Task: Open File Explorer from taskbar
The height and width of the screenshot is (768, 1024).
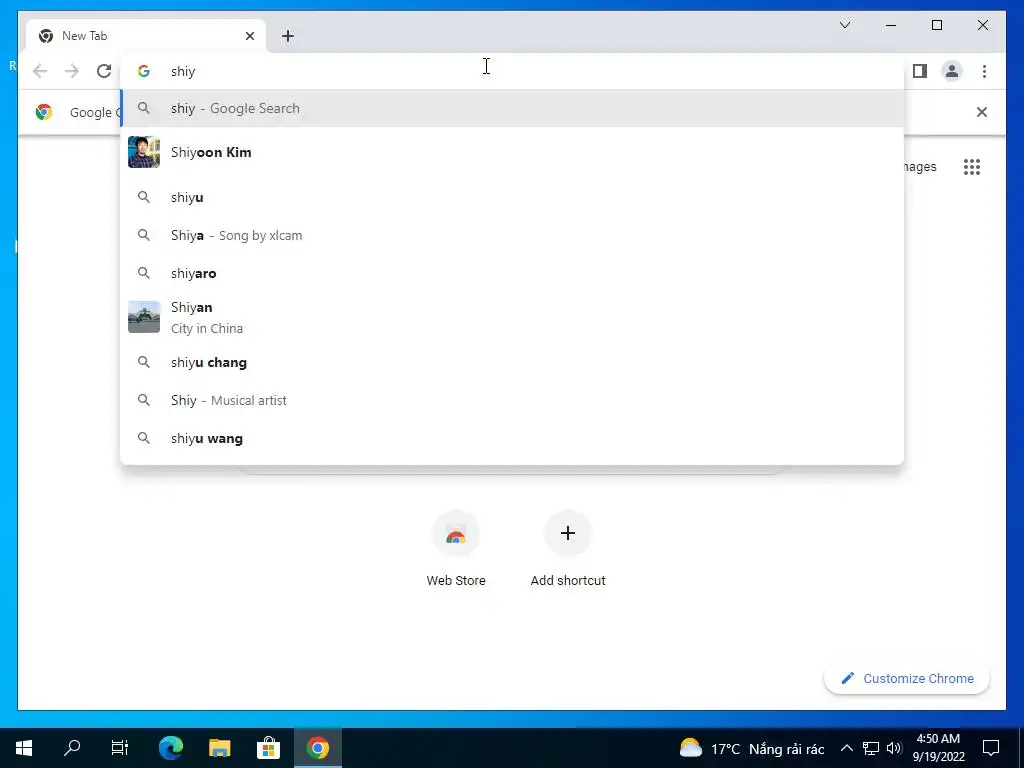Action: pyautogui.click(x=219, y=748)
